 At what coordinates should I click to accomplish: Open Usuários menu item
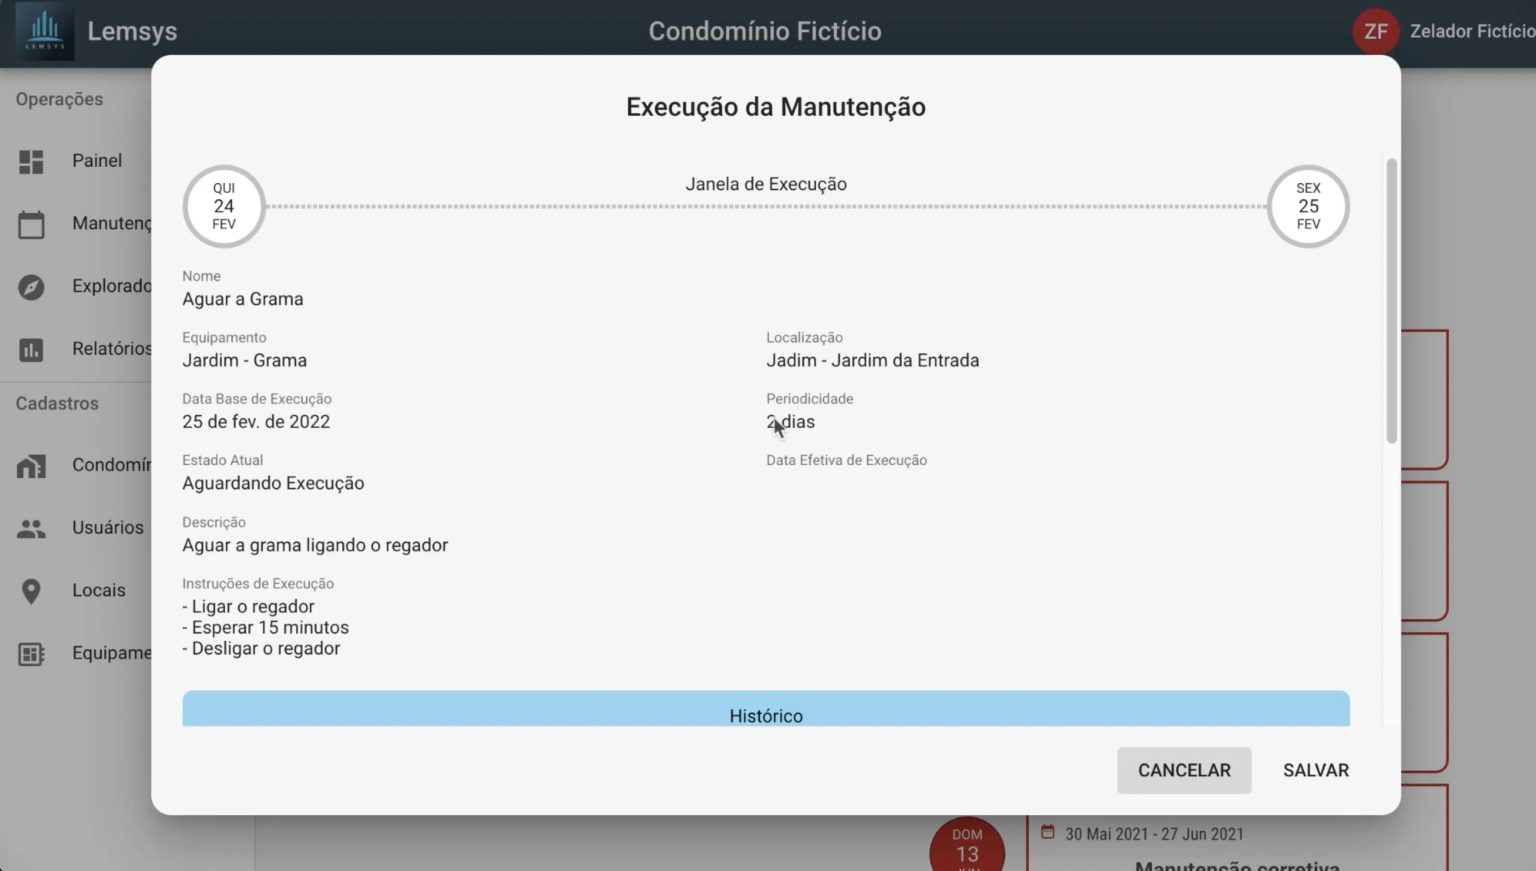point(108,528)
